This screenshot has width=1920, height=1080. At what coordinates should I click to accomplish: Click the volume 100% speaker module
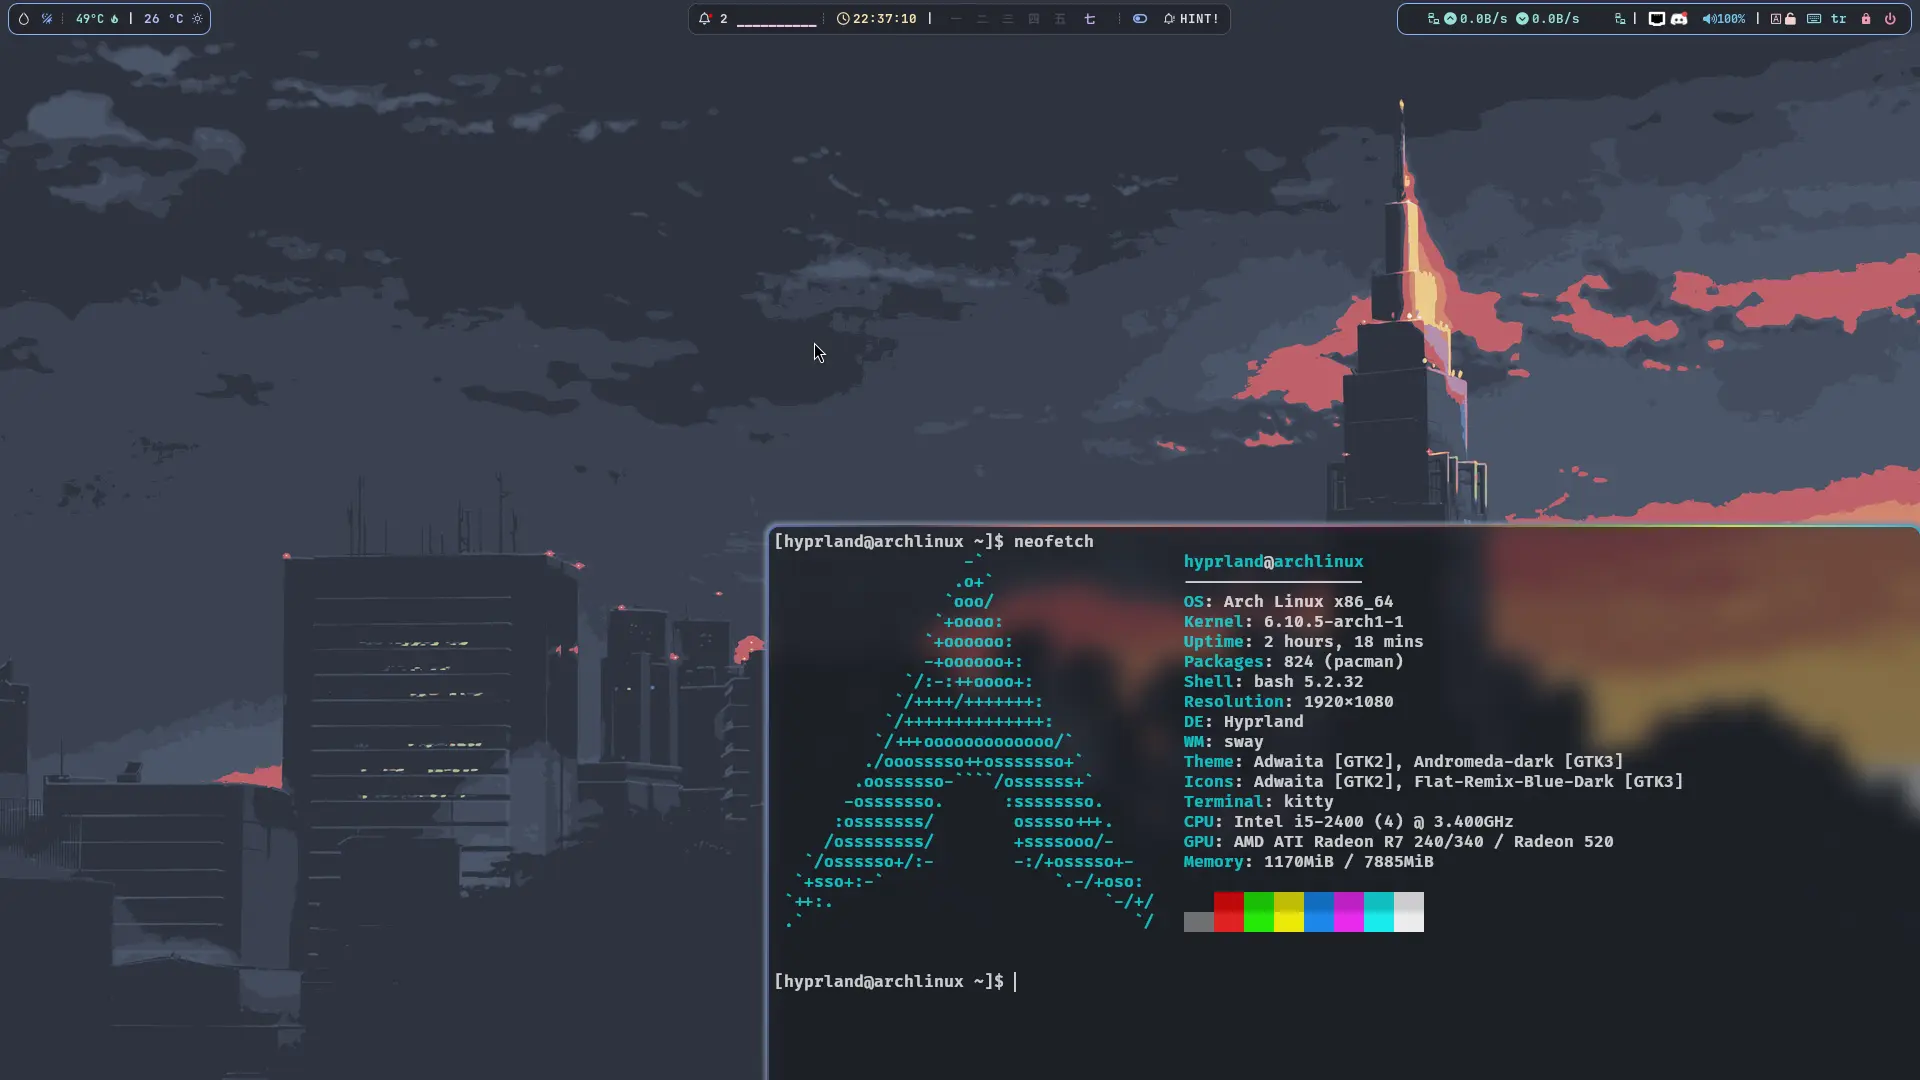coord(1724,19)
